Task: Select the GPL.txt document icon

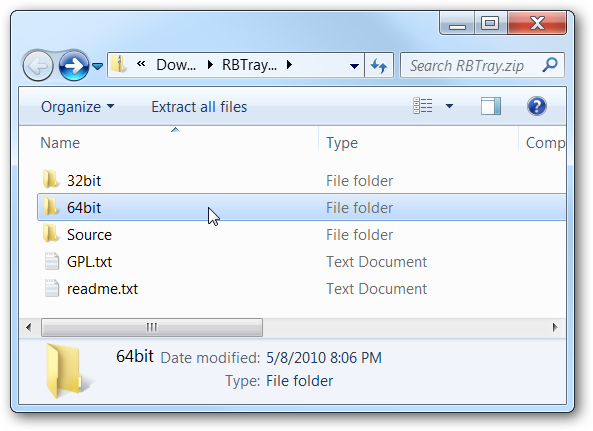Action: [x=51, y=261]
